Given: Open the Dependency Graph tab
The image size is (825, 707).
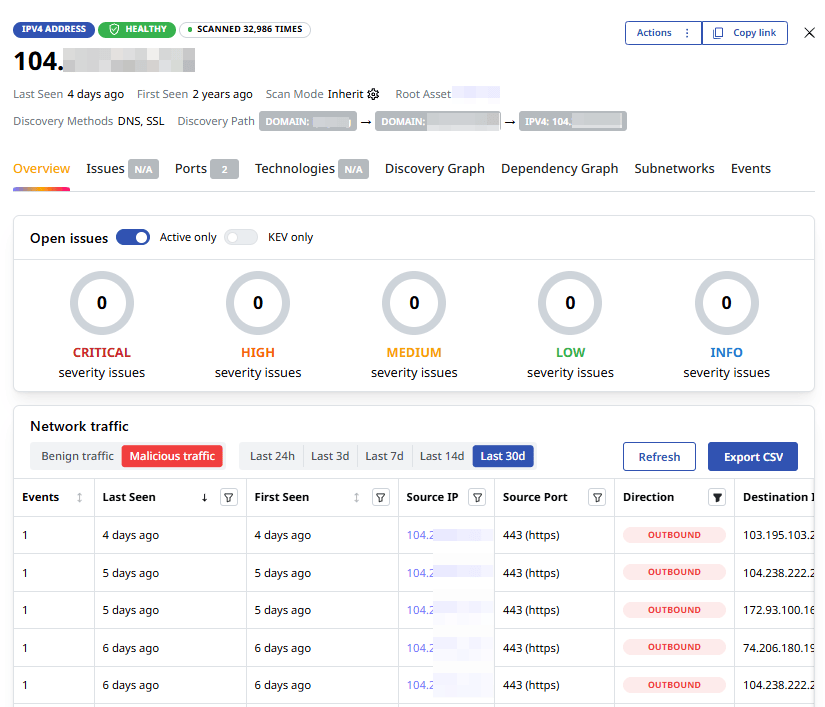Looking at the screenshot, I should tap(559, 169).
